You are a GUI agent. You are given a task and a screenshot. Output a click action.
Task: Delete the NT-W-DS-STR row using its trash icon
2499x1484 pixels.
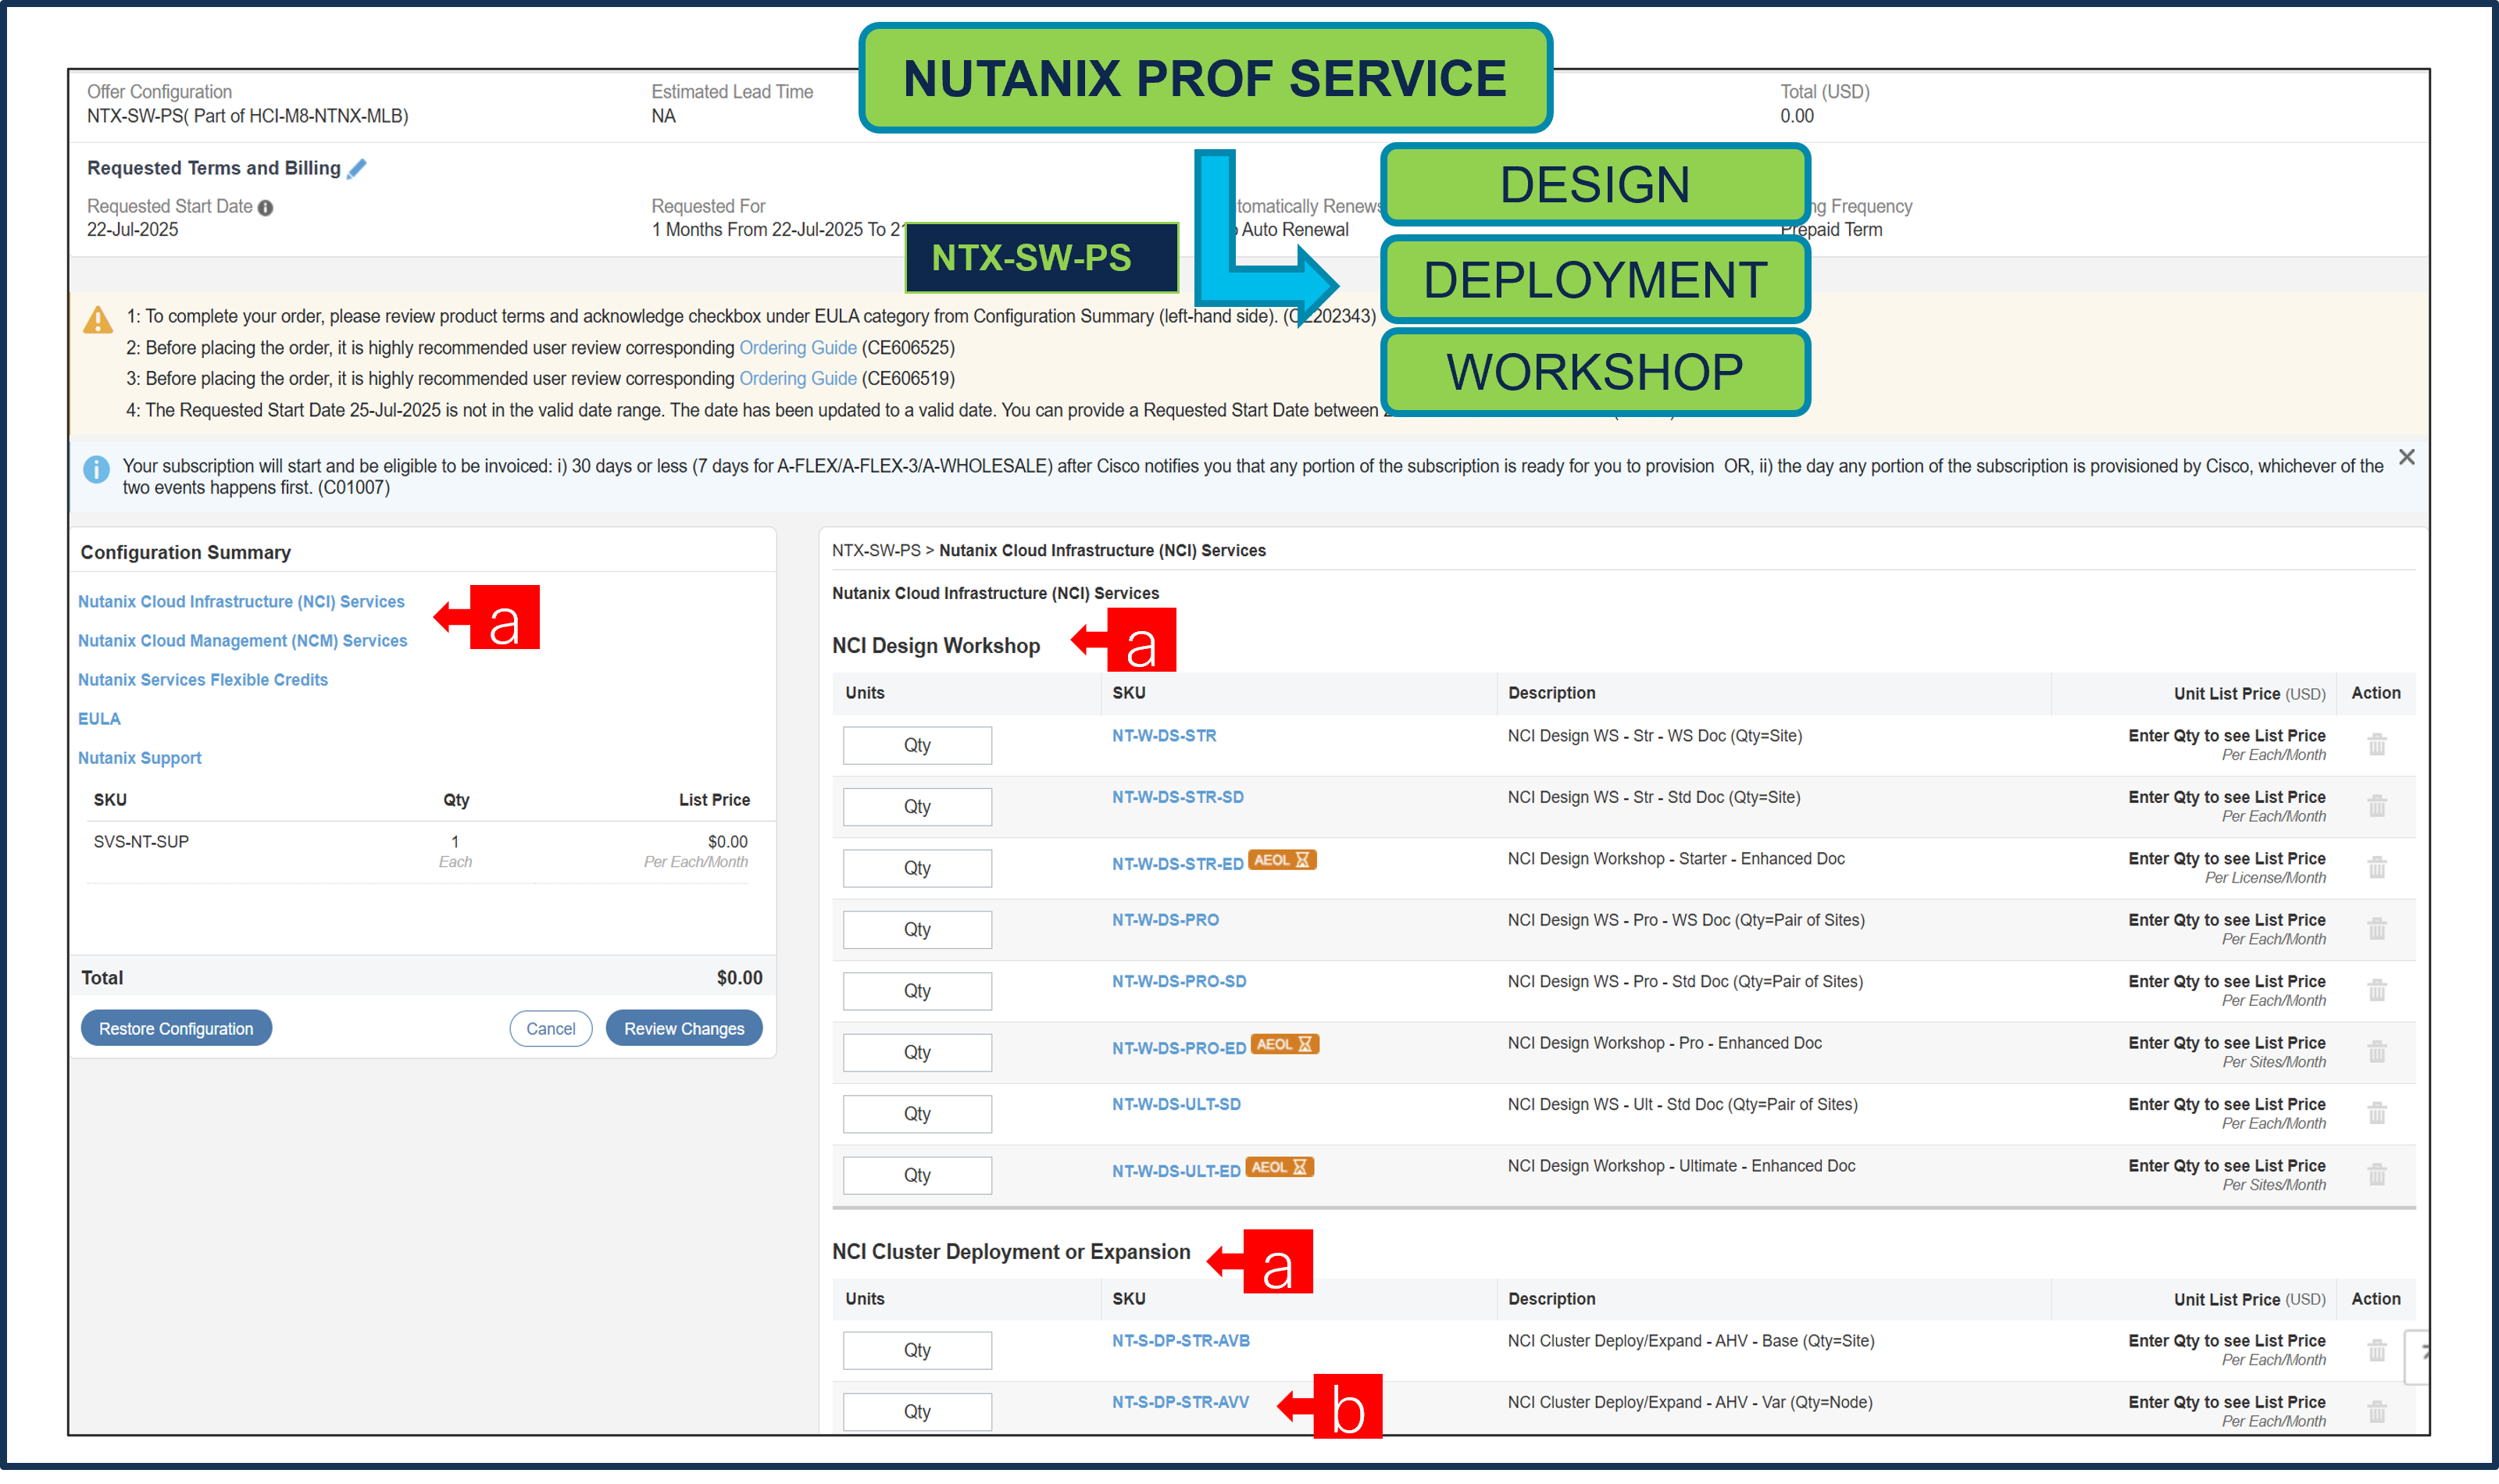pos(2376,744)
